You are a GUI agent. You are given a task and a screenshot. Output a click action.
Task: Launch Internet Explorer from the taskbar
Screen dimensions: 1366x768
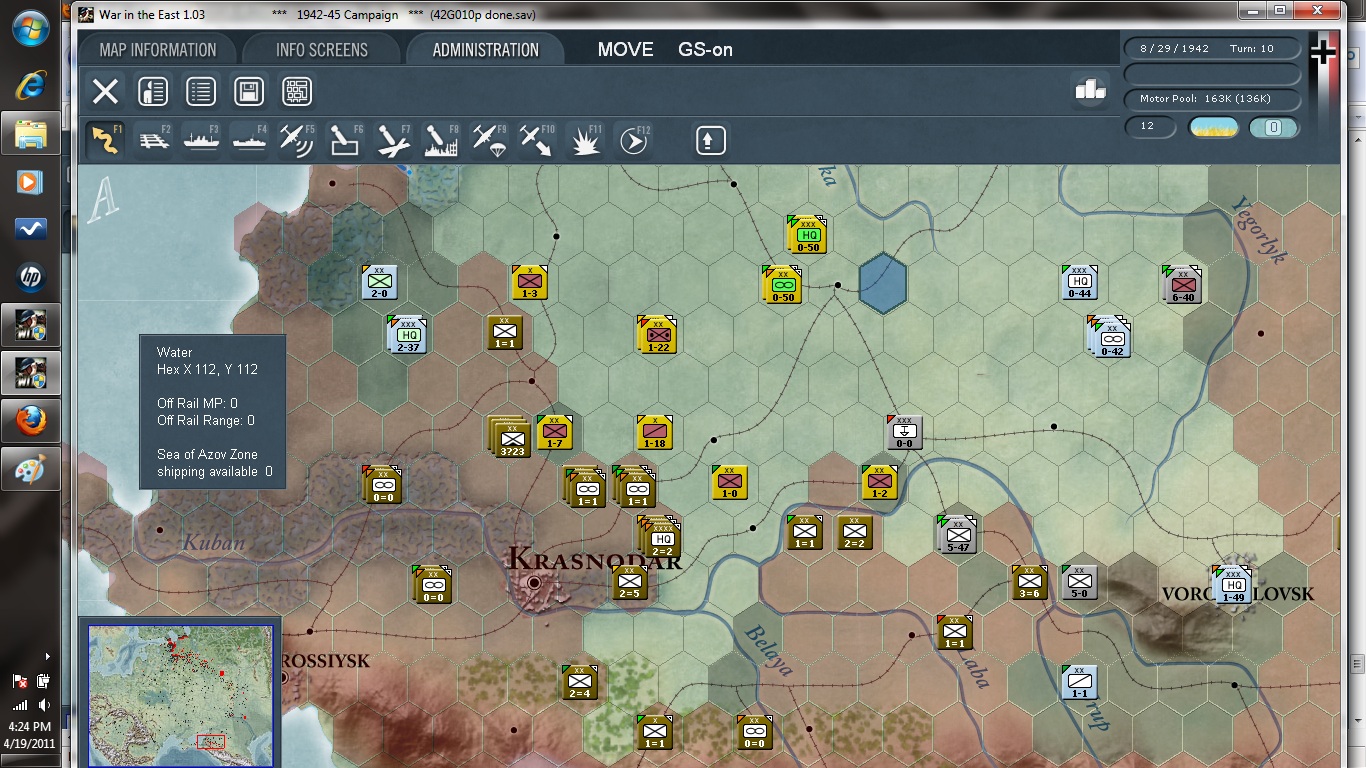pyautogui.click(x=31, y=85)
